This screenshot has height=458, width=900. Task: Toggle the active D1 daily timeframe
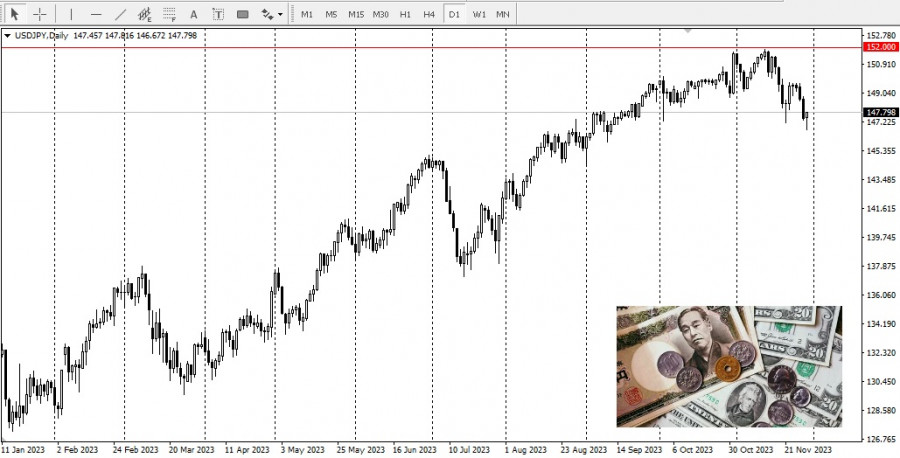pyautogui.click(x=454, y=14)
